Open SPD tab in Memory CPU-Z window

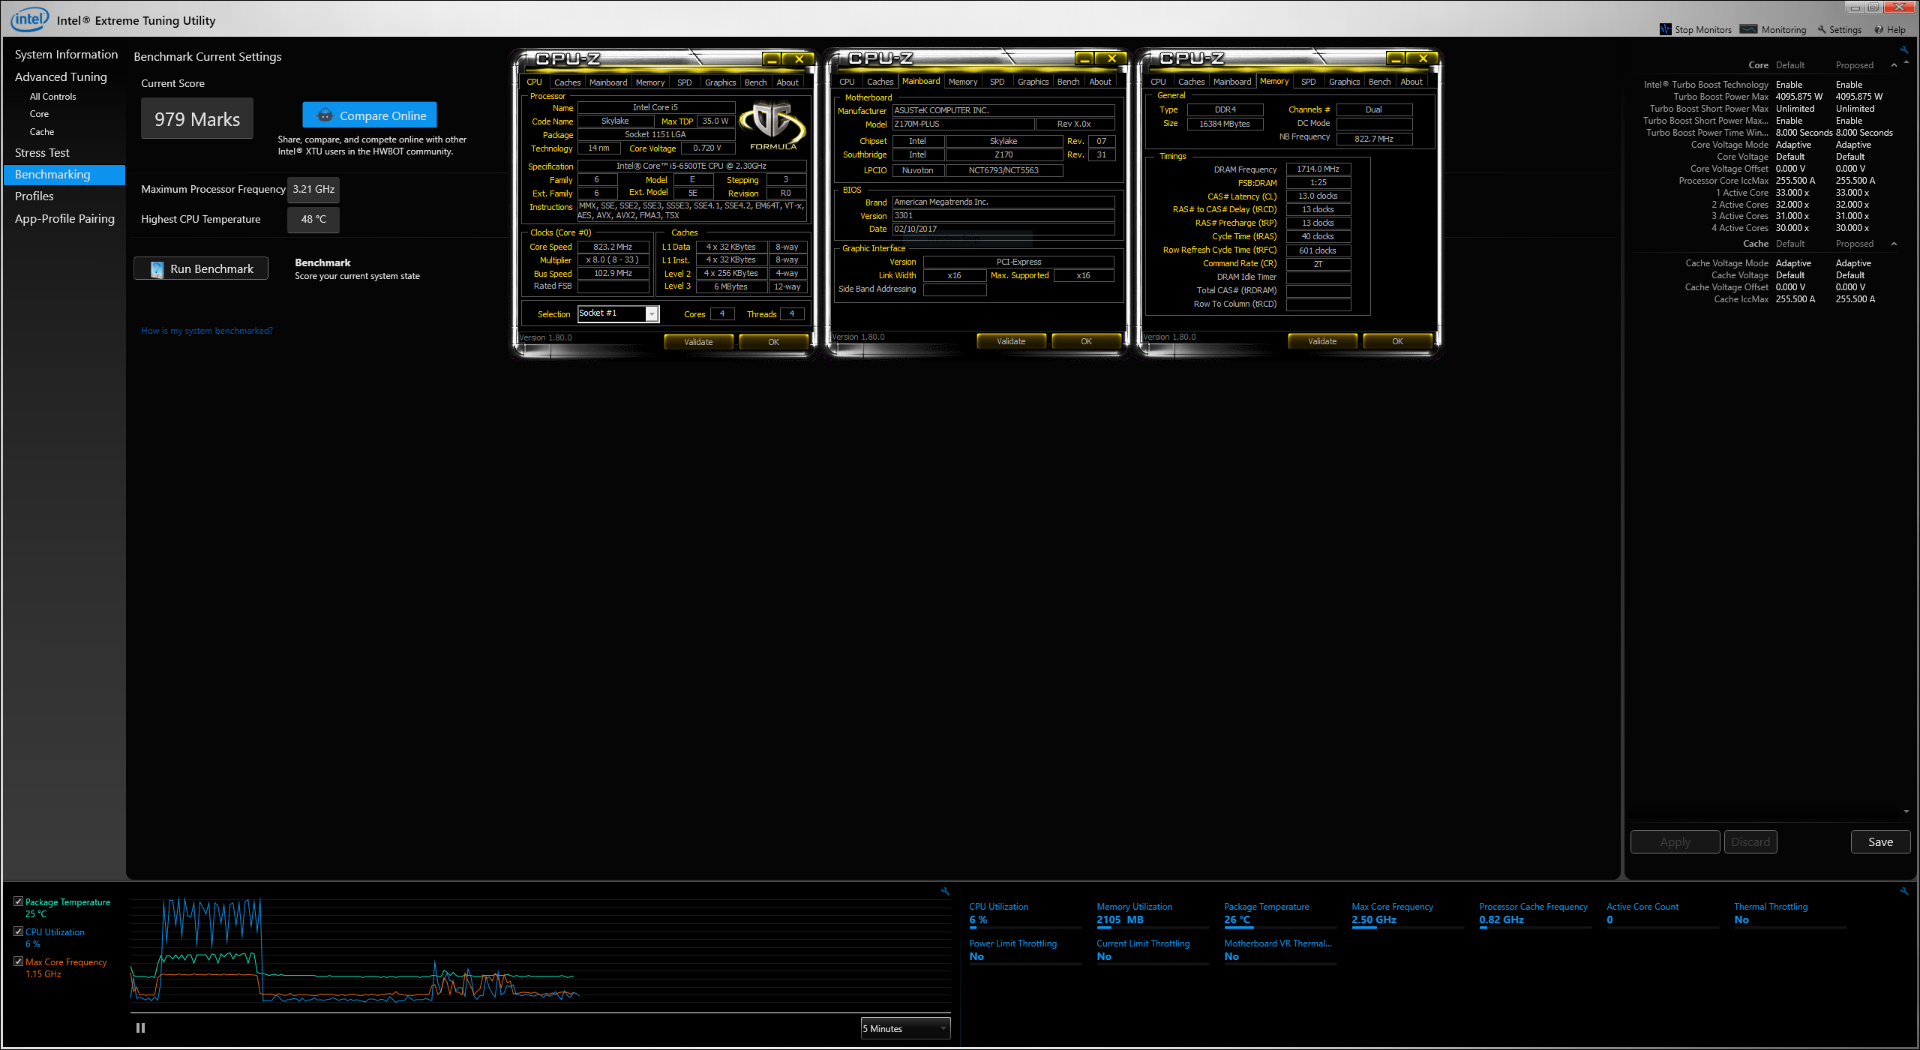pos(1308,82)
